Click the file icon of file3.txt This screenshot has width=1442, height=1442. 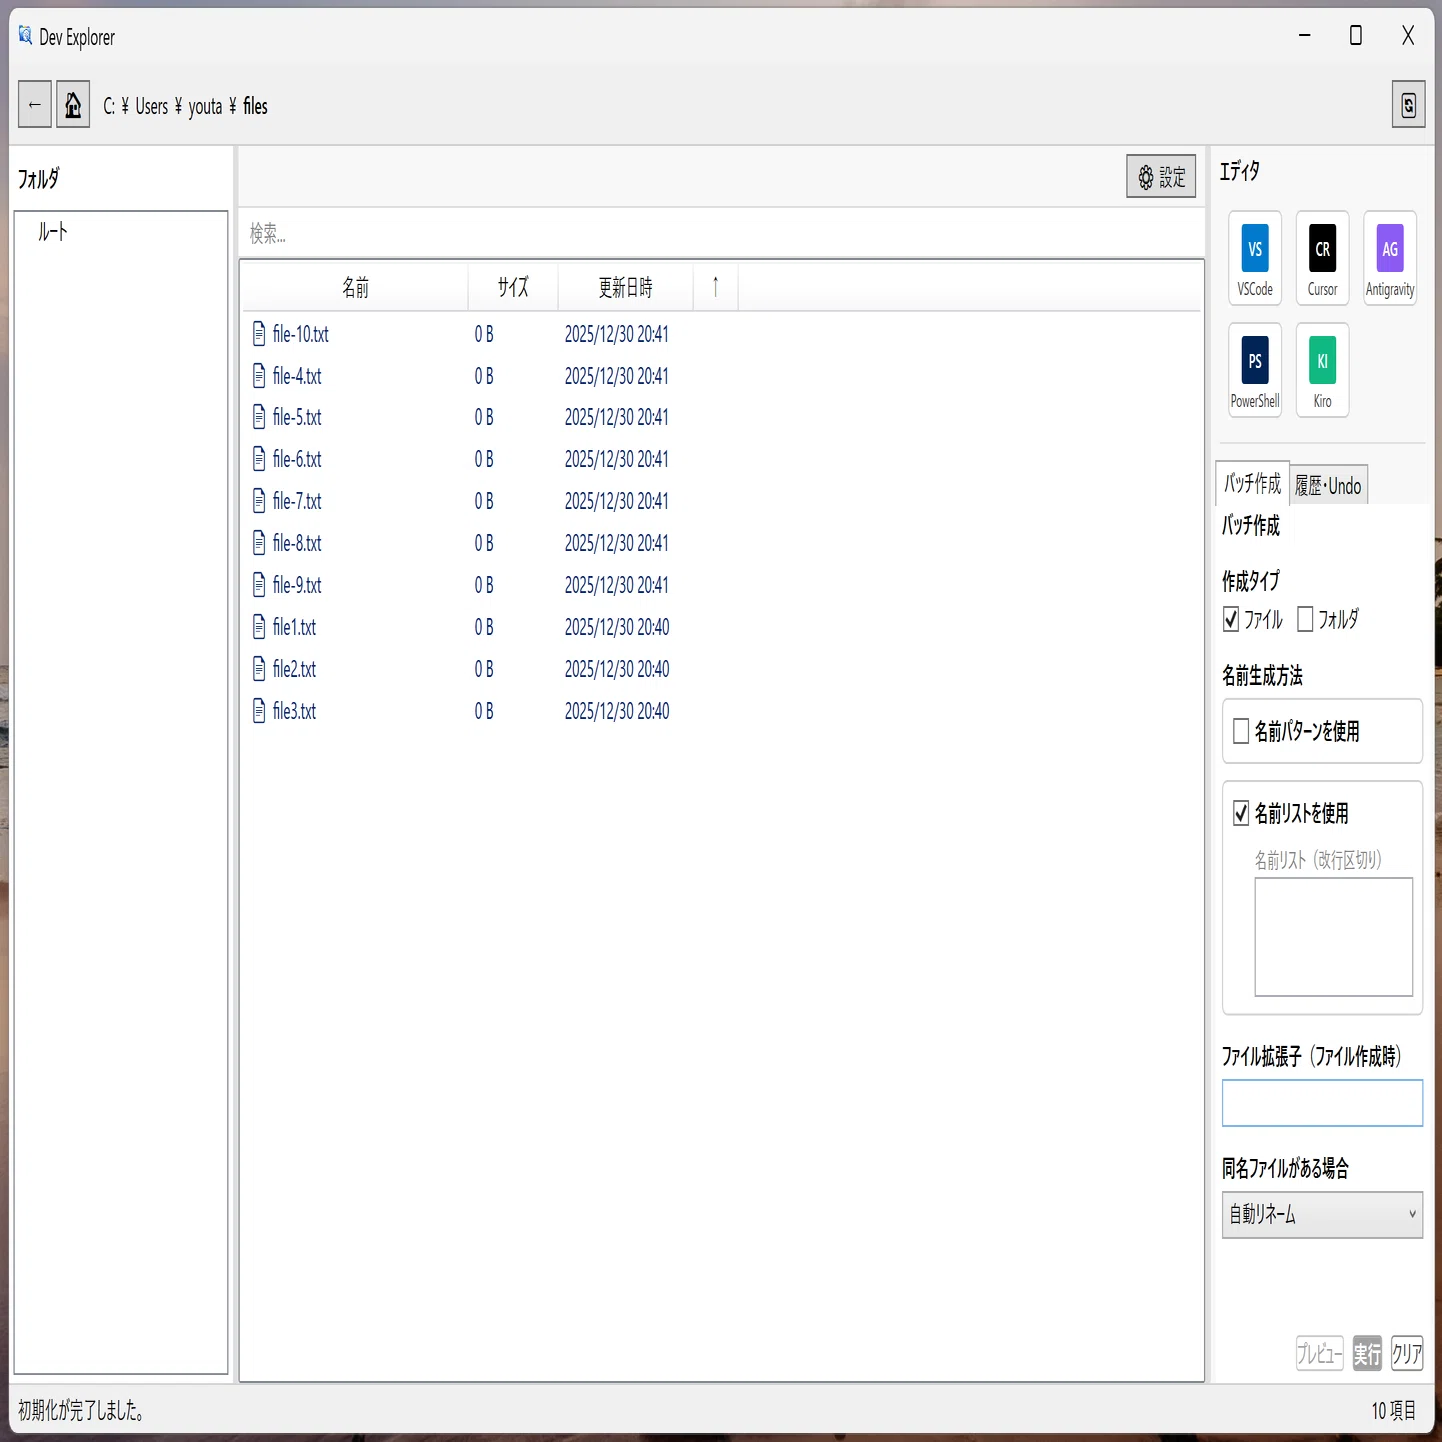tap(259, 711)
